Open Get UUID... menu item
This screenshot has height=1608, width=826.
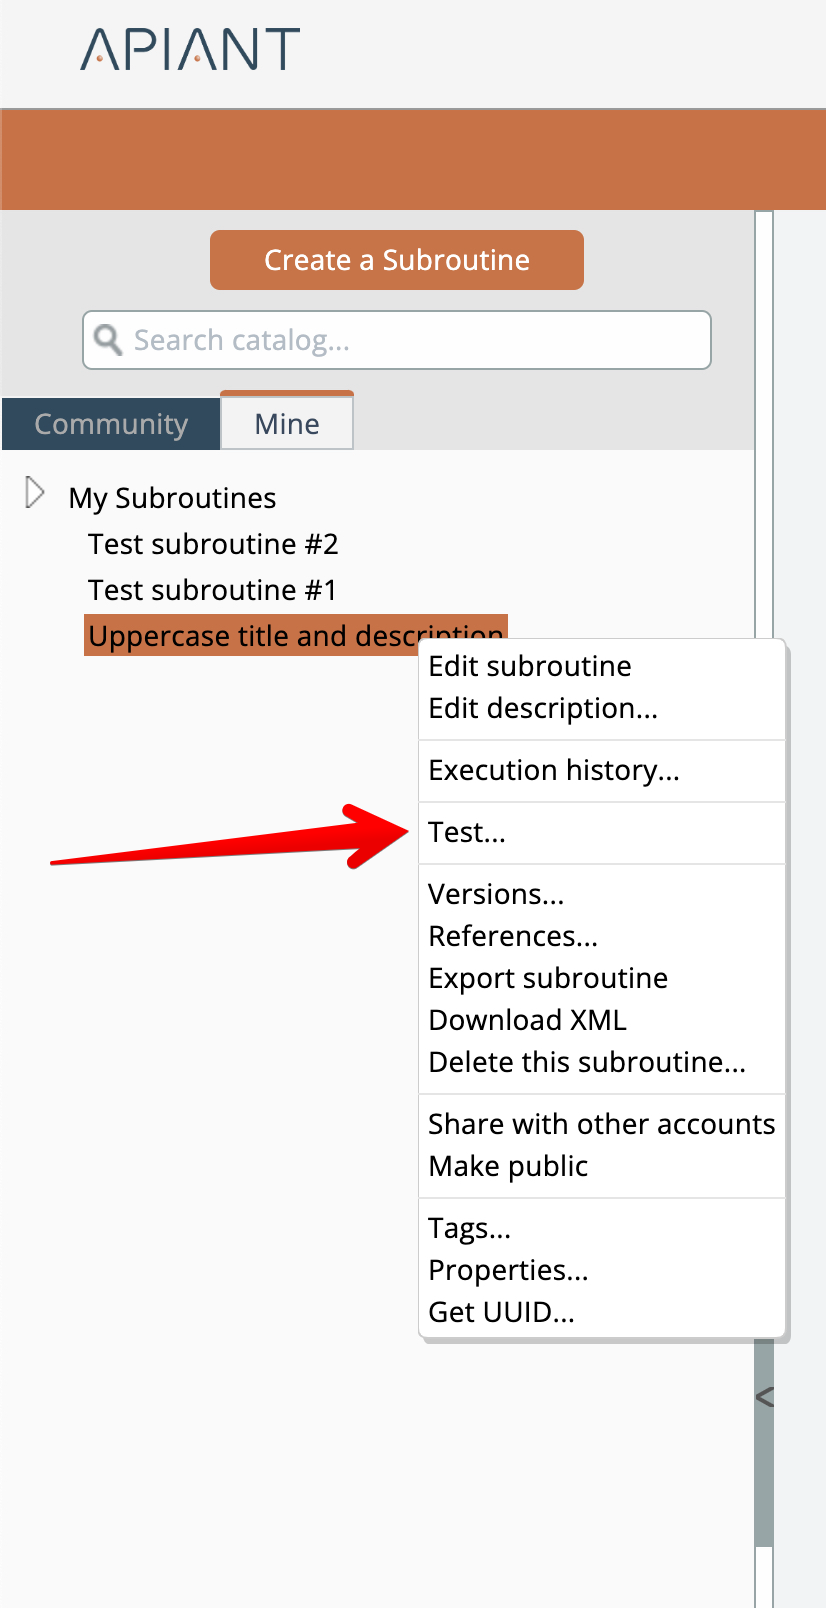[x=501, y=1312]
